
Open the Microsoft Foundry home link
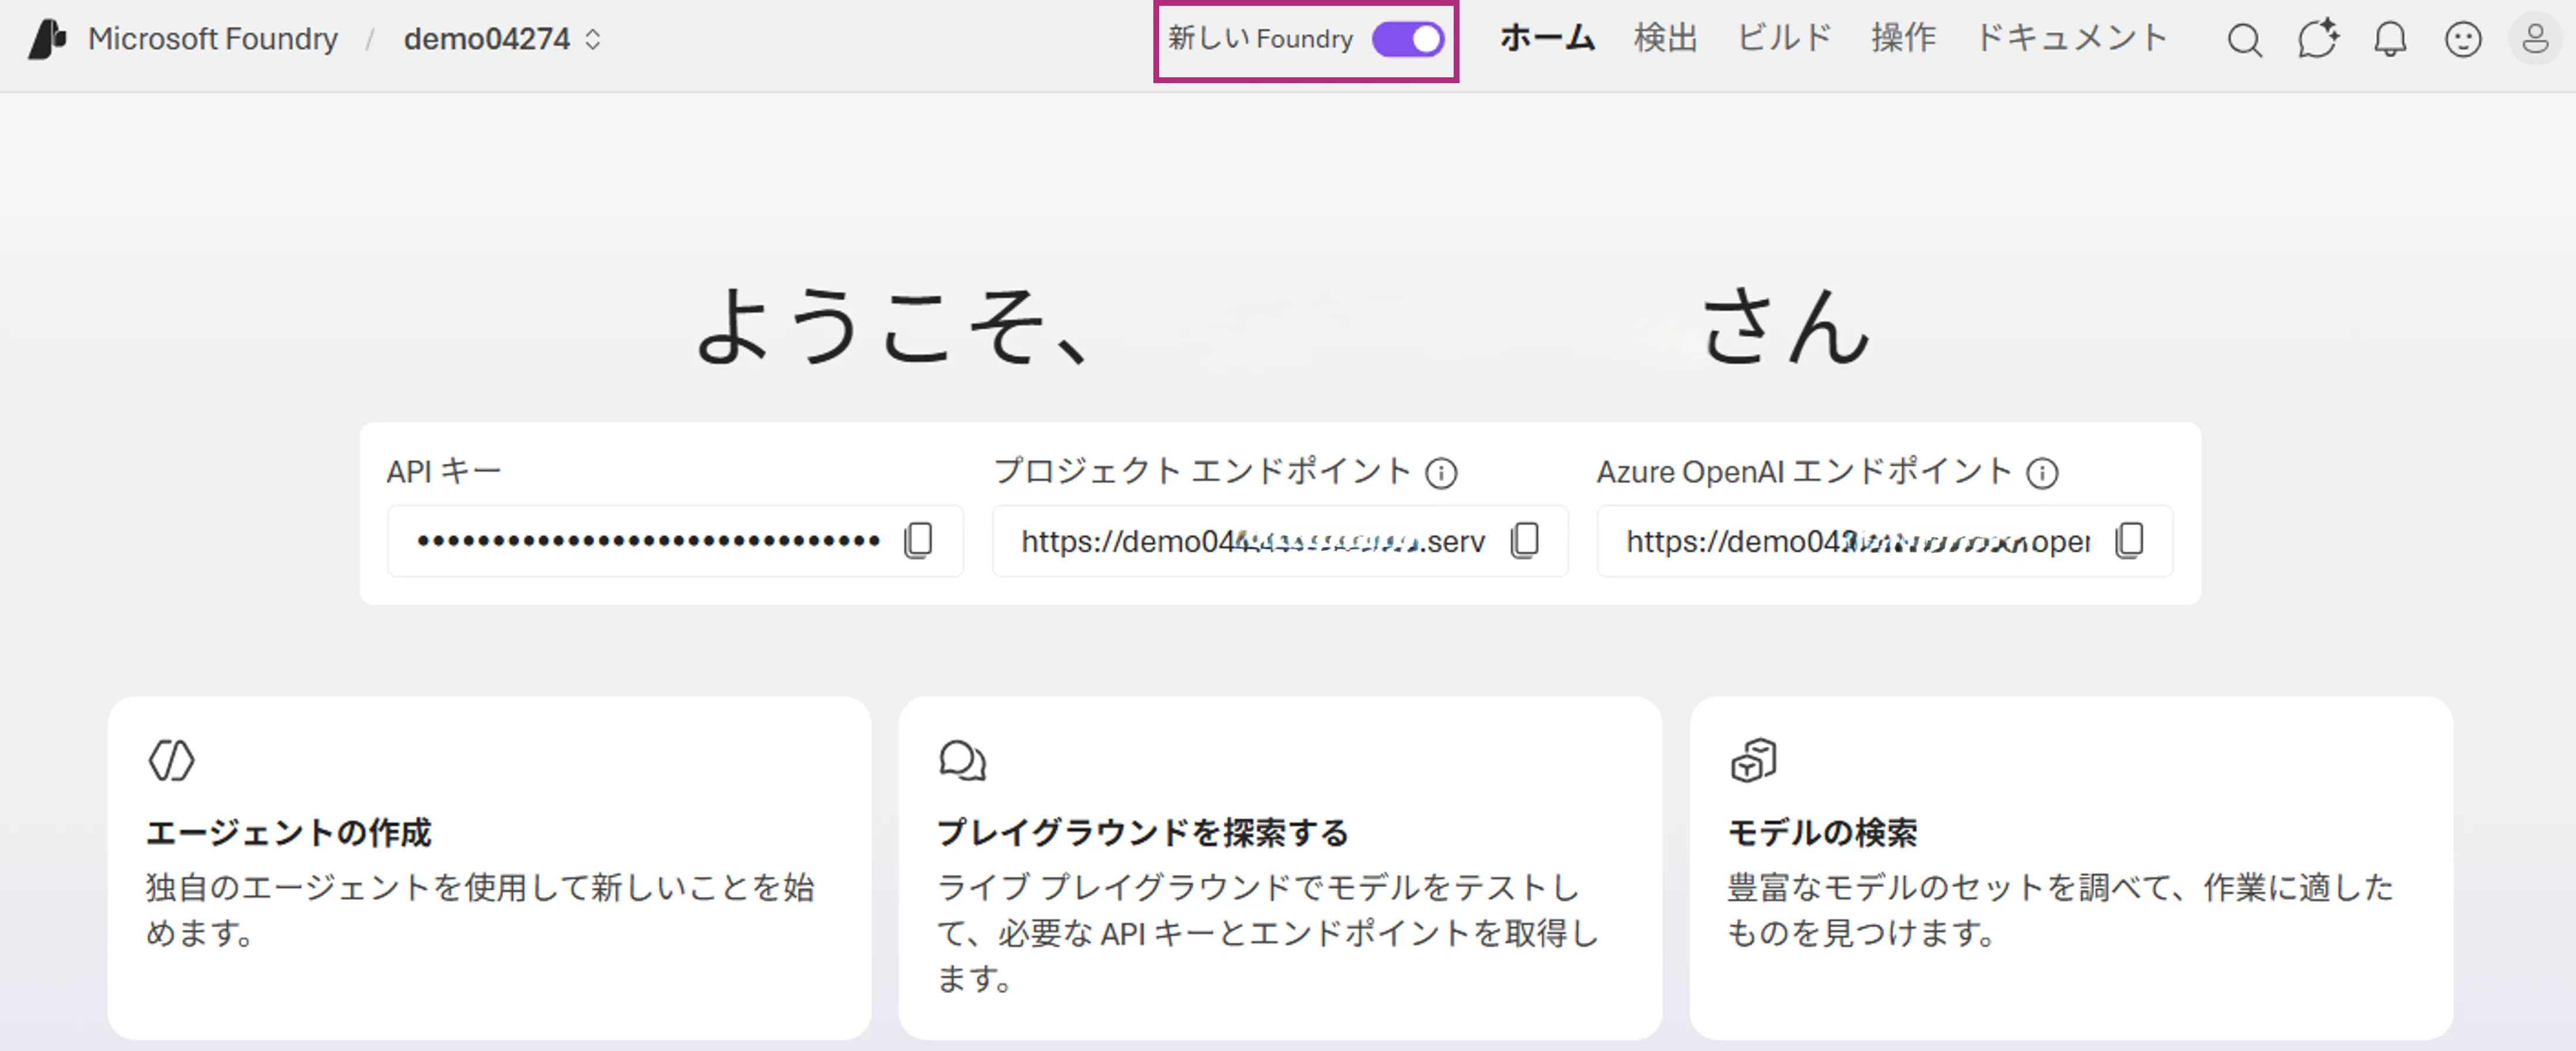(212, 39)
